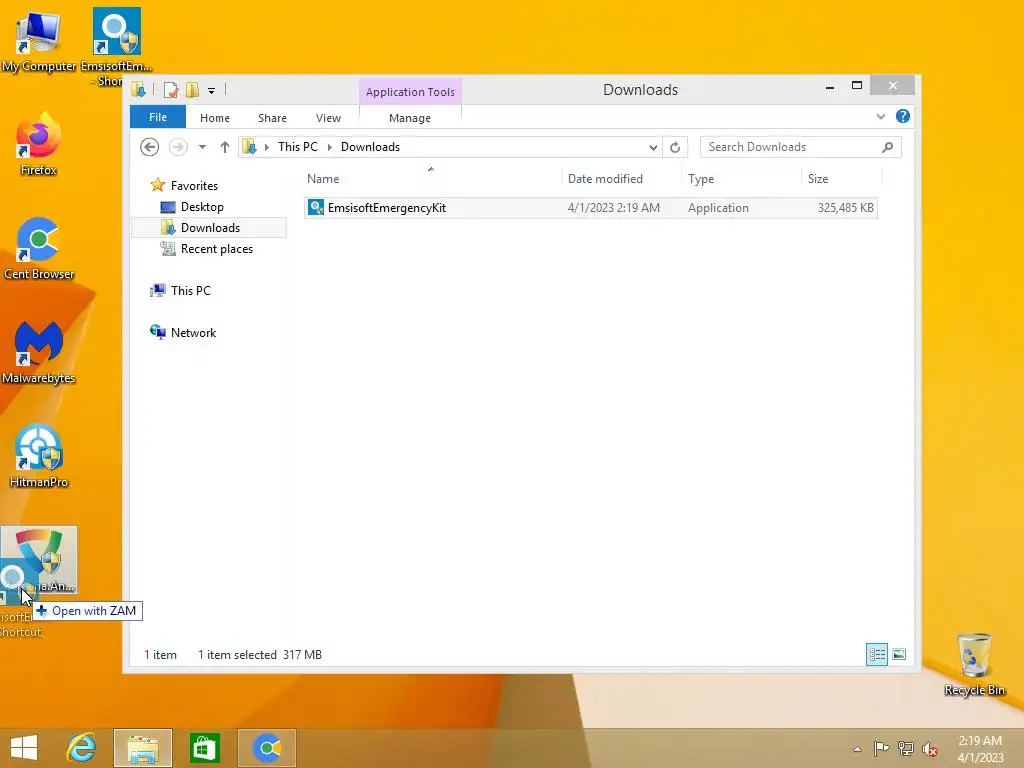The height and width of the screenshot is (768, 1024).
Task: Expand the address bar history dropdown
Action: pos(652,147)
